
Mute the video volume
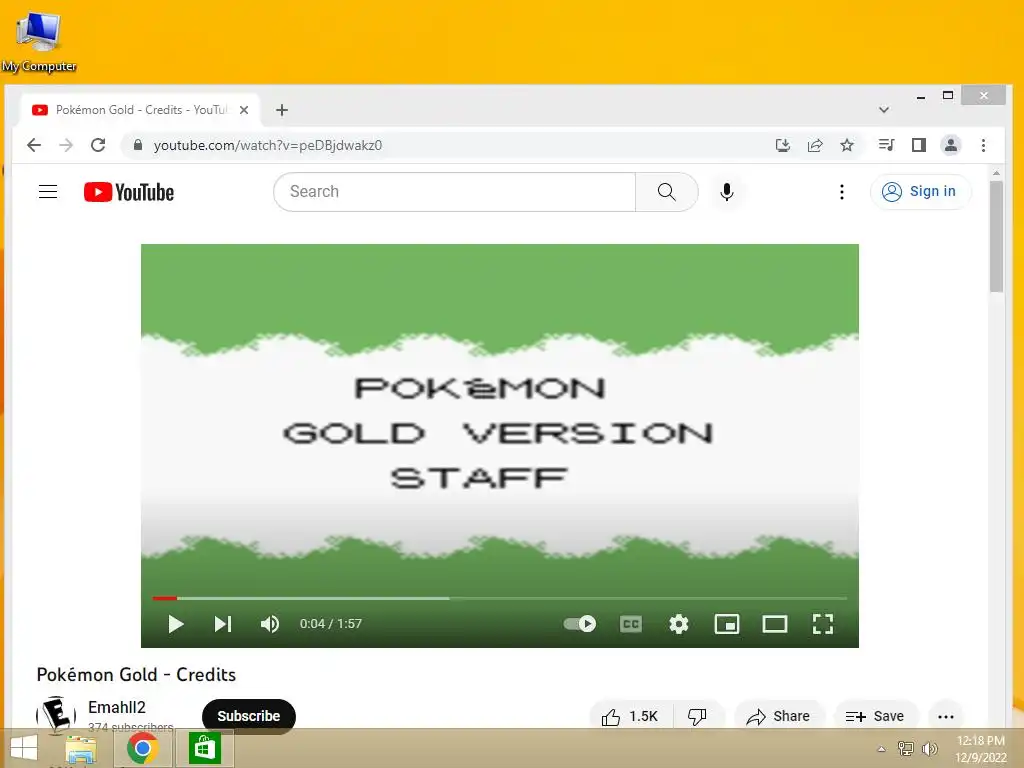[x=270, y=624]
